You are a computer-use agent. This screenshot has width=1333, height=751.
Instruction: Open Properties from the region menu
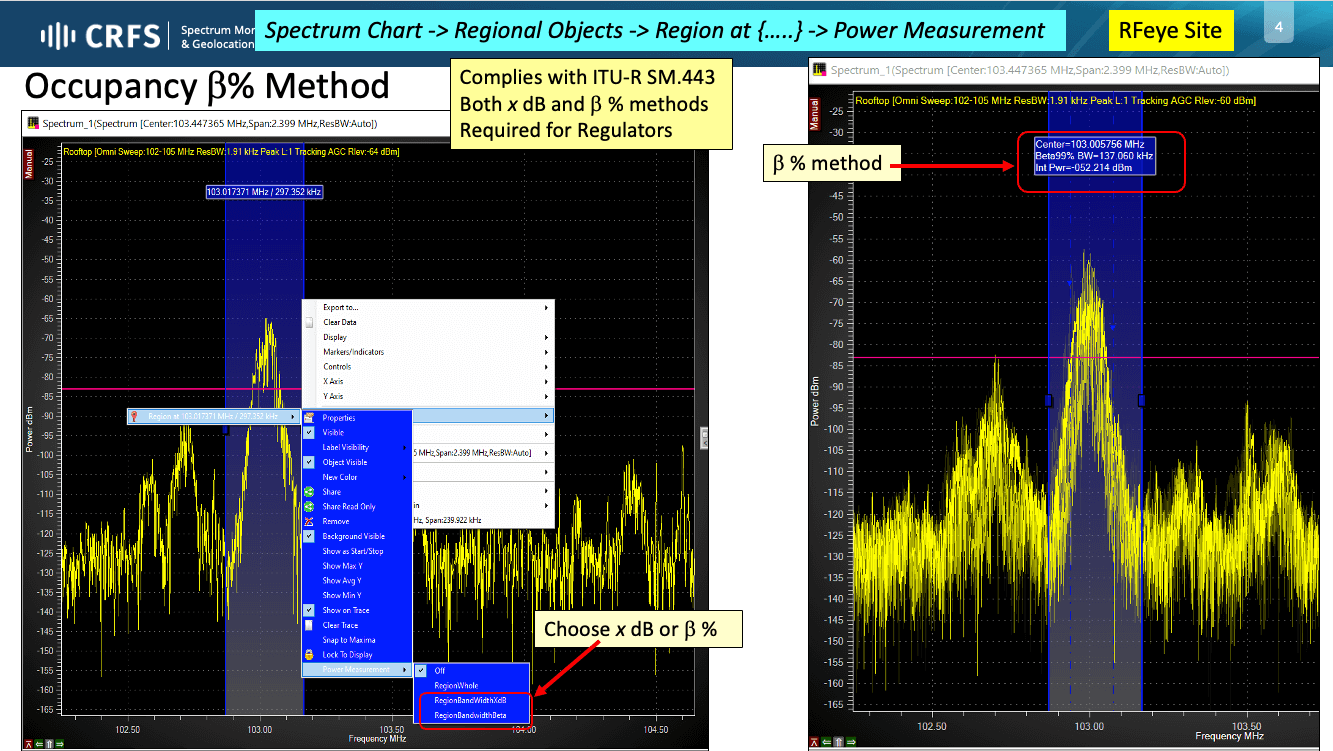tap(356, 418)
